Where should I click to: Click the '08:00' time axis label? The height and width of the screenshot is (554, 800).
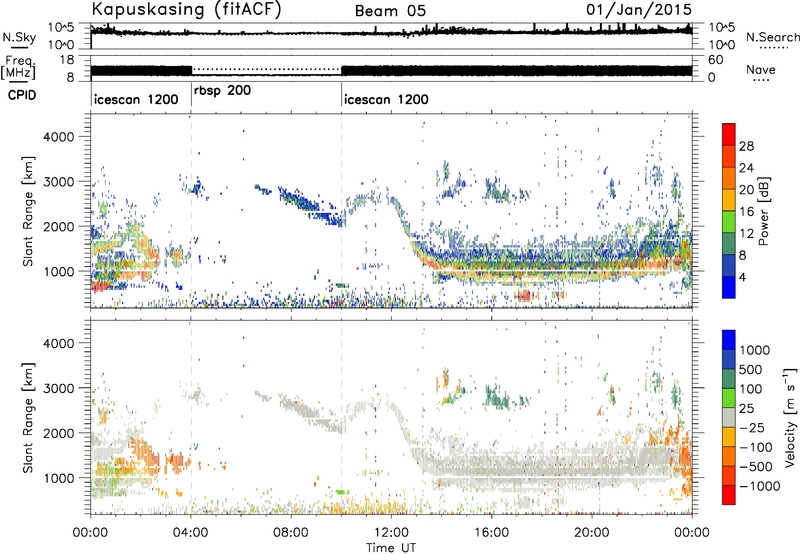click(x=291, y=533)
